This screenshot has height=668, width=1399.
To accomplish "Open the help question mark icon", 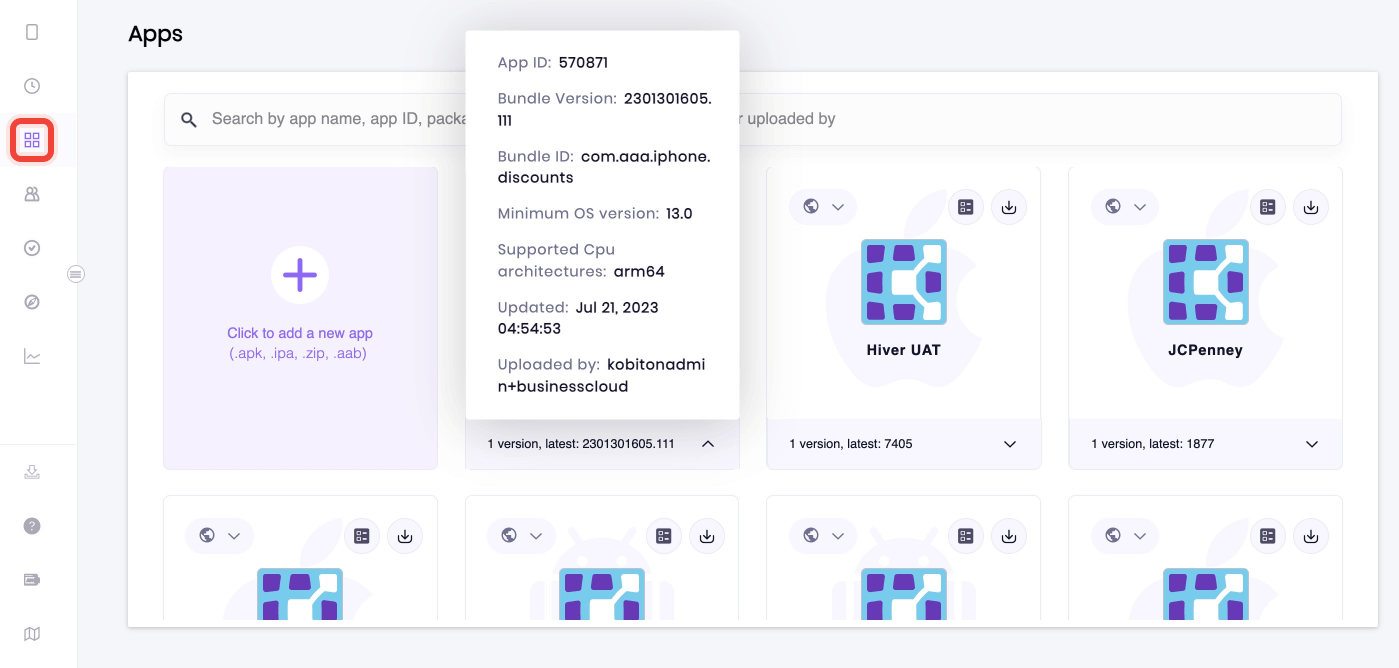I will [32, 526].
